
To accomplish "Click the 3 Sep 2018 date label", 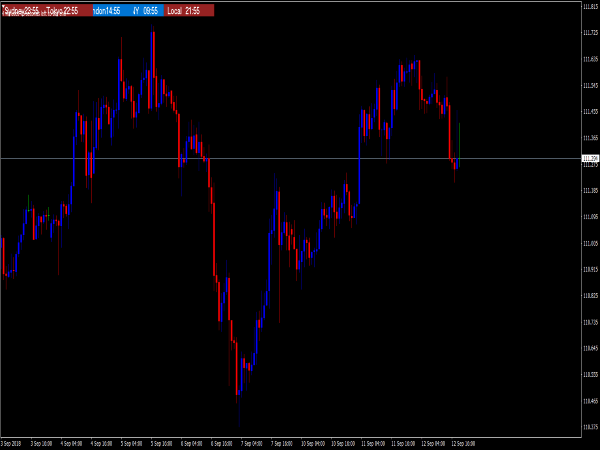I will point(11,443).
